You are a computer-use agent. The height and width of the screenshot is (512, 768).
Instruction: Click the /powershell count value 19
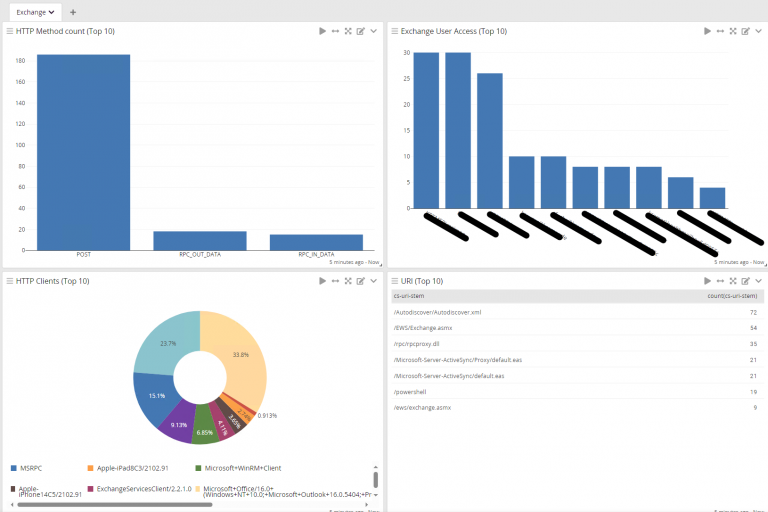tap(752, 392)
